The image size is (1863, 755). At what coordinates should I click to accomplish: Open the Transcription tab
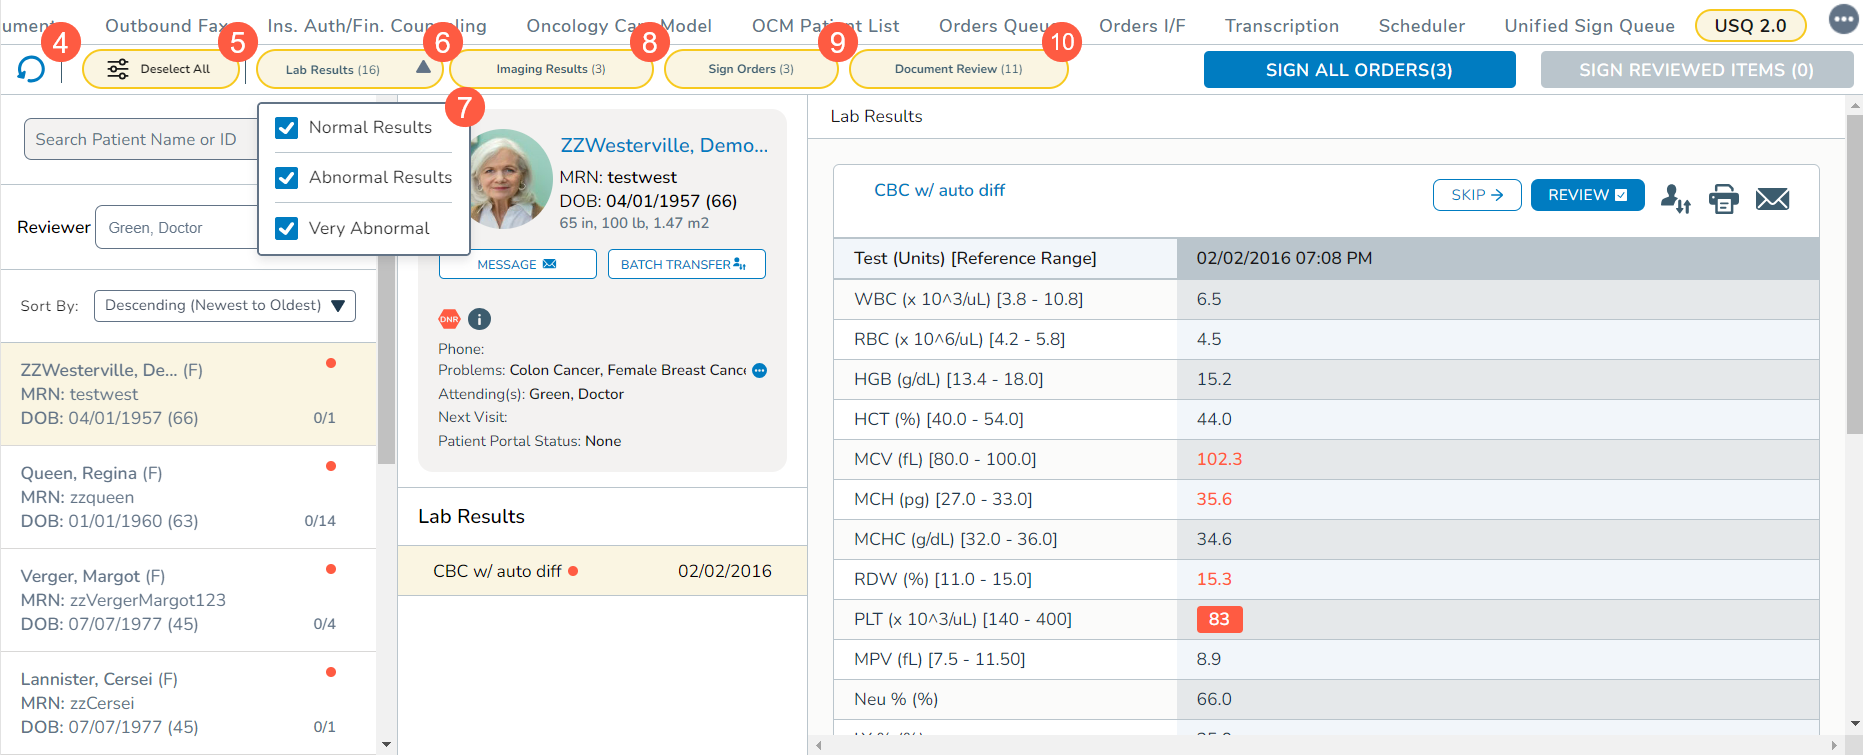point(1281,26)
